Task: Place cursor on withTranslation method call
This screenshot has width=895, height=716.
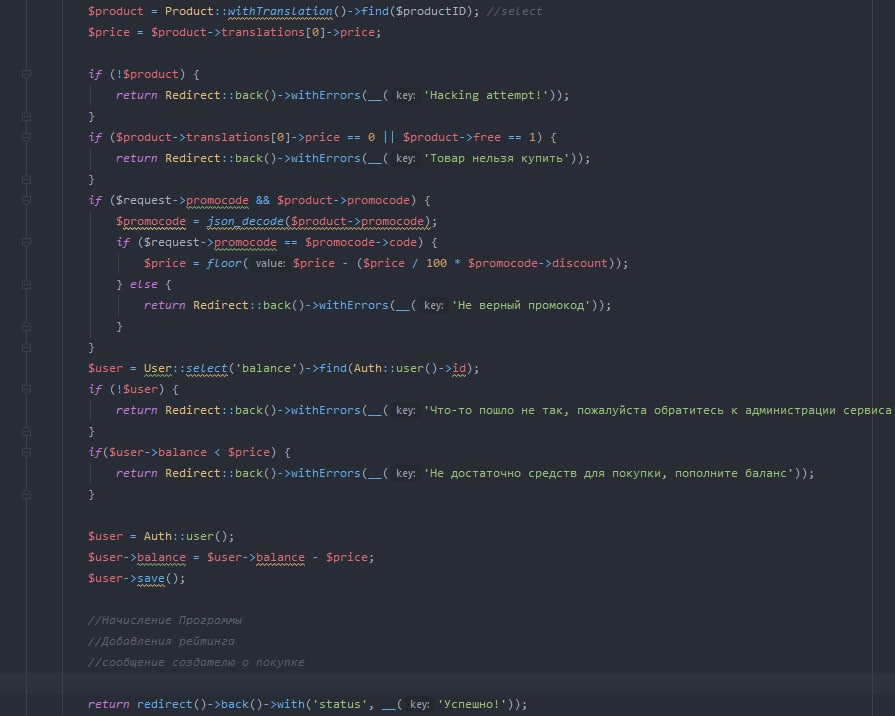Action: [280, 11]
